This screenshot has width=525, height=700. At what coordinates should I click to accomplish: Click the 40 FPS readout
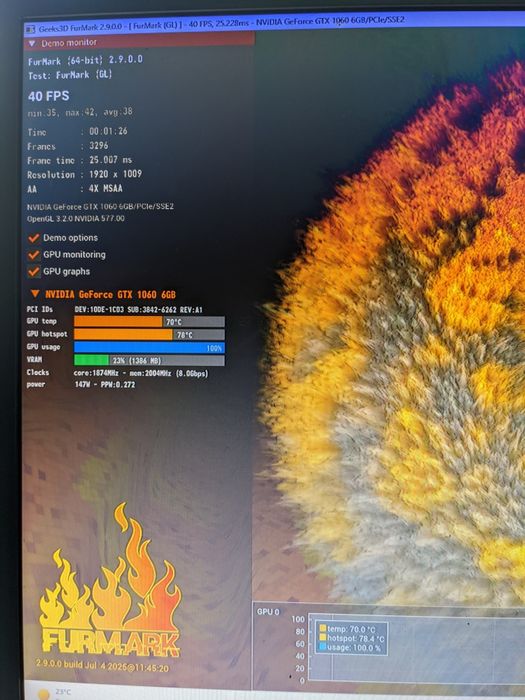(49, 96)
